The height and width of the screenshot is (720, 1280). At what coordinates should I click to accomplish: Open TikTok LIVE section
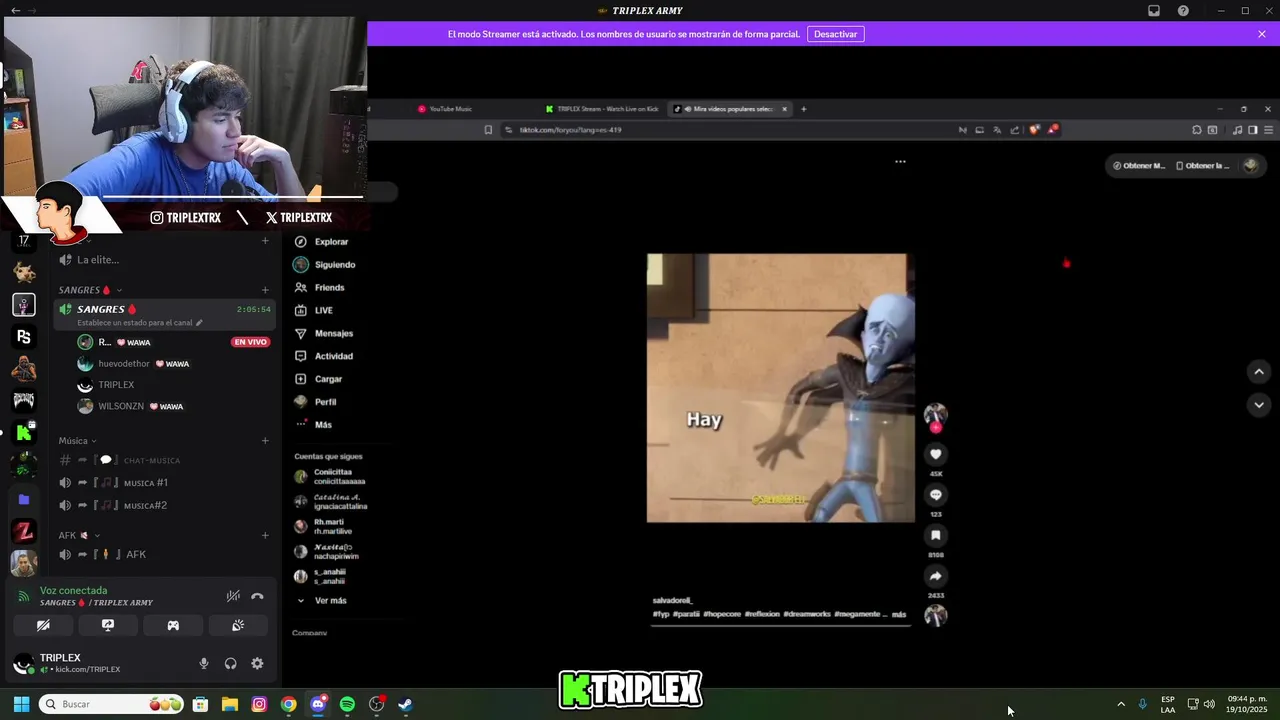click(314, 311)
